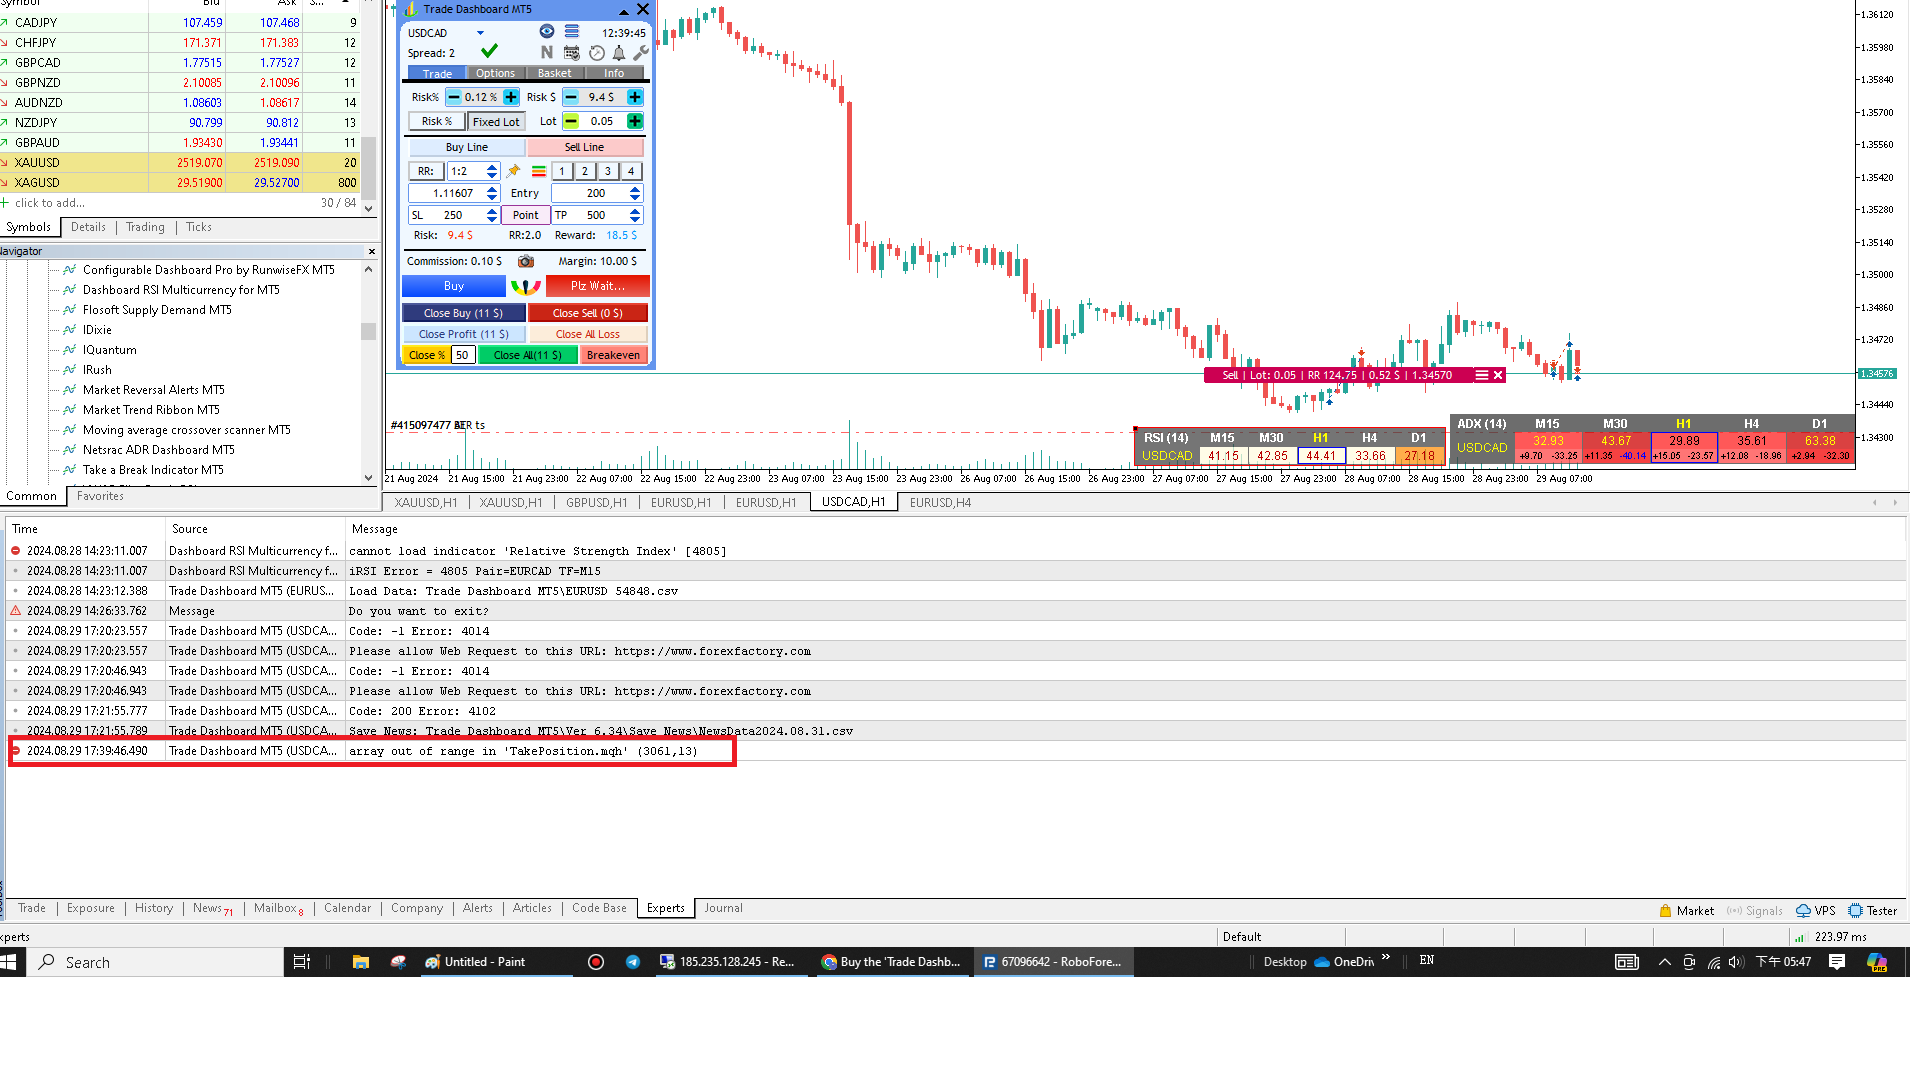Collapse the Trade Dashboard panel arrow
The width and height of the screenshot is (1920, 1080).
[x=624, y=10]
